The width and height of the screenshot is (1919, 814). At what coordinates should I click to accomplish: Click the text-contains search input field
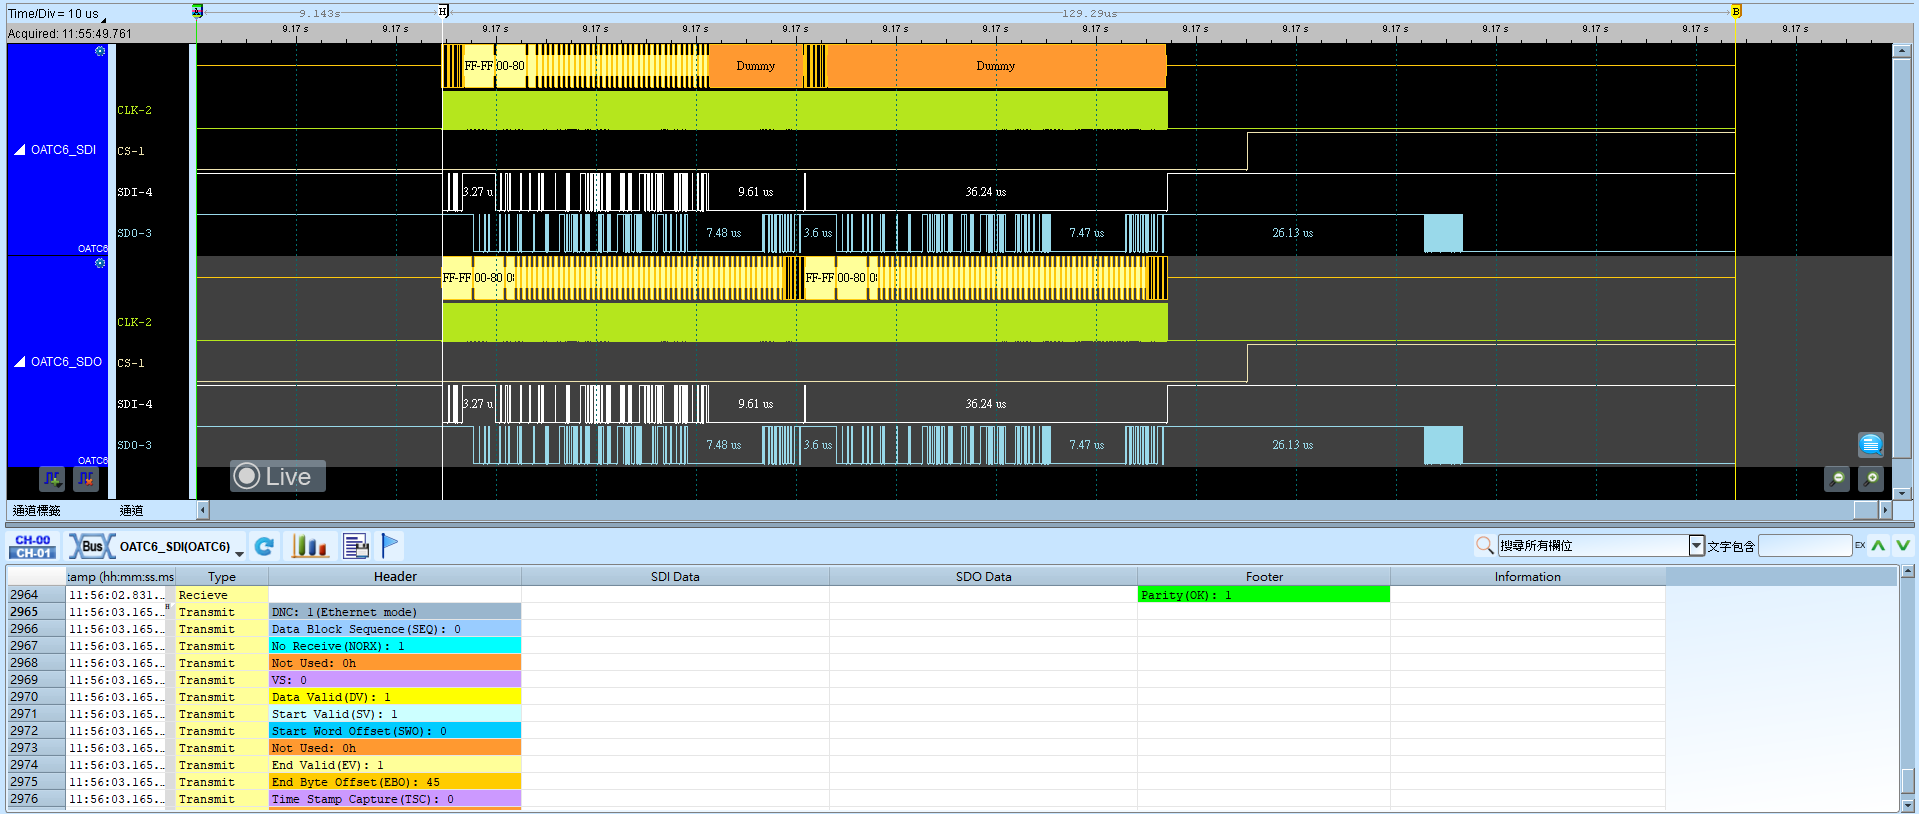tap(1805, 545)
